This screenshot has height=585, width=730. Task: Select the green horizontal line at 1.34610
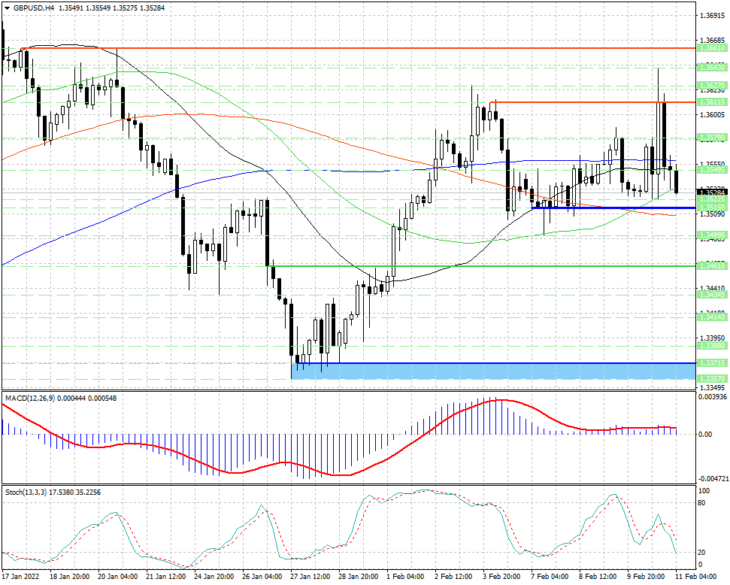[x=481, y=266]
